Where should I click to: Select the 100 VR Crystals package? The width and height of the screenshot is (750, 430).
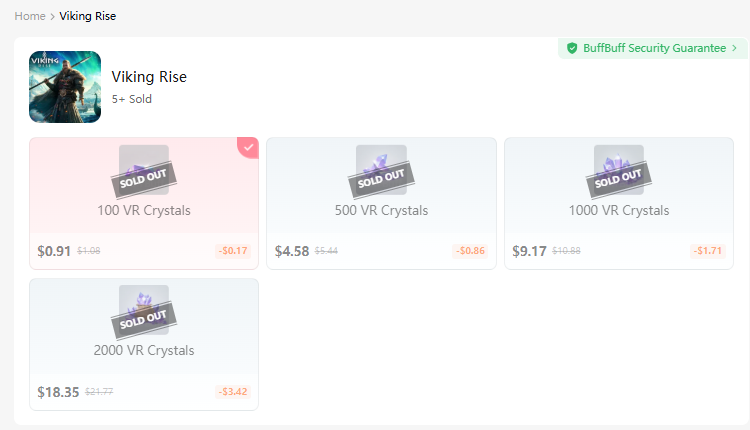[x=144, y=211]
